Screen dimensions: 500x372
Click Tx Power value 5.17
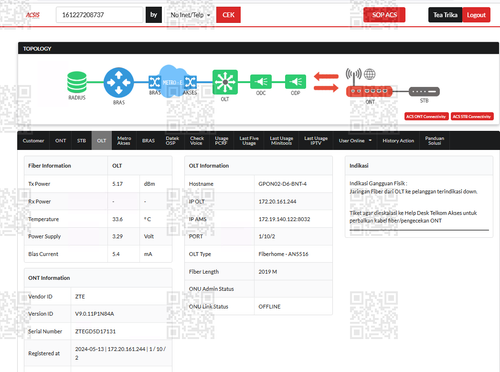click(x=118, y=184)
